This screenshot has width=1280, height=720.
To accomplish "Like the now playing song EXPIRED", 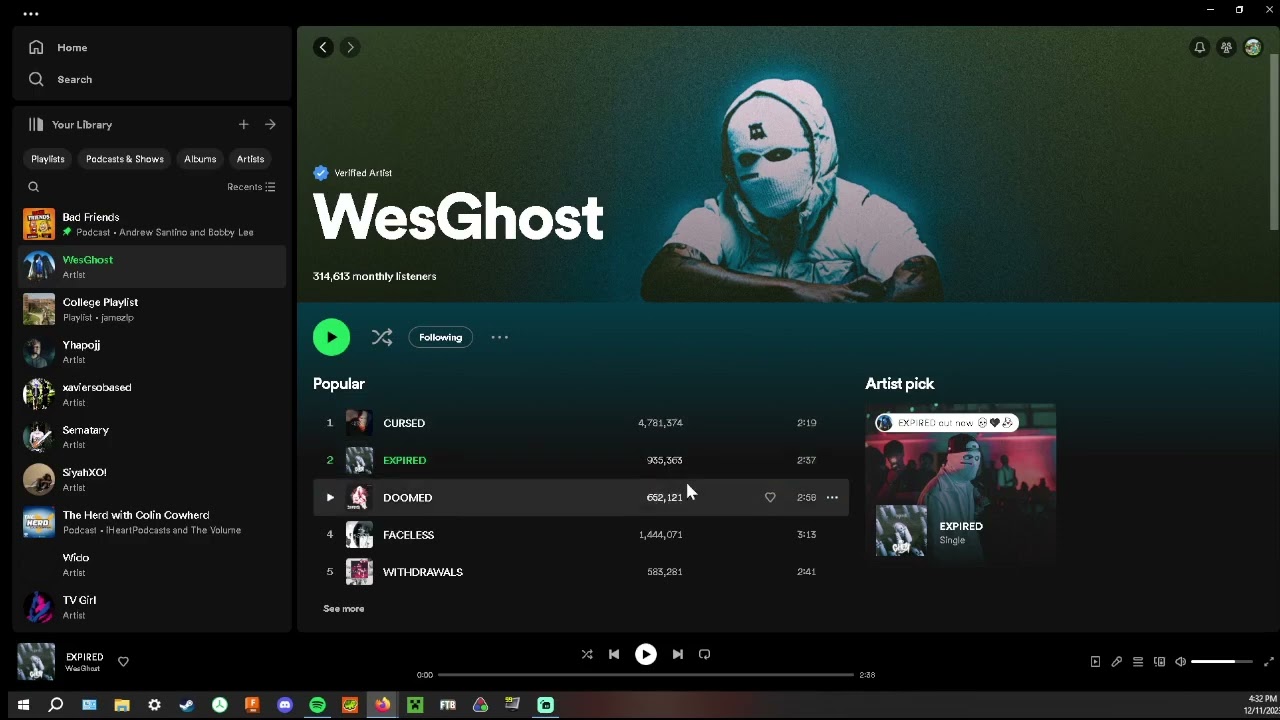I will 123,661.
